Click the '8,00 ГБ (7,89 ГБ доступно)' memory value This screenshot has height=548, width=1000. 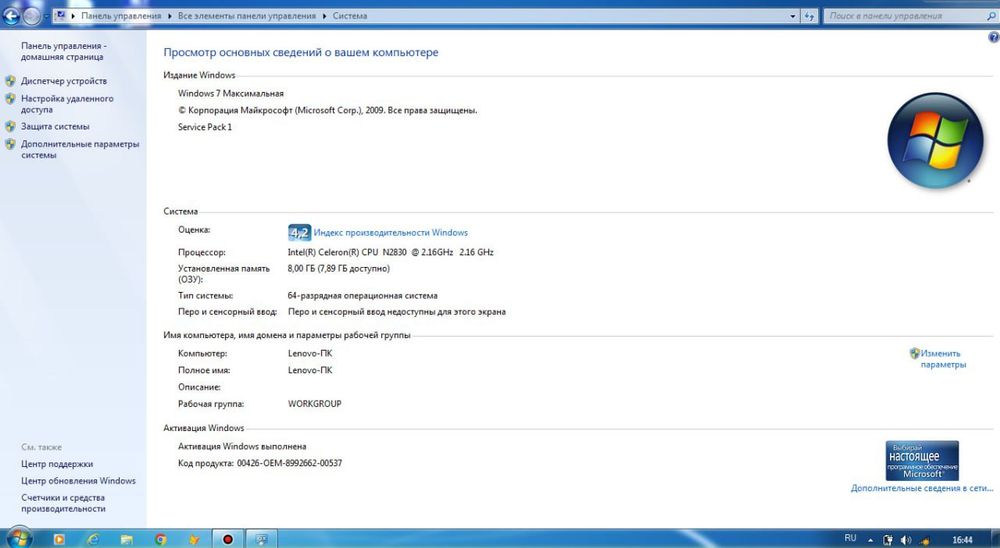[x=339, y=269]
